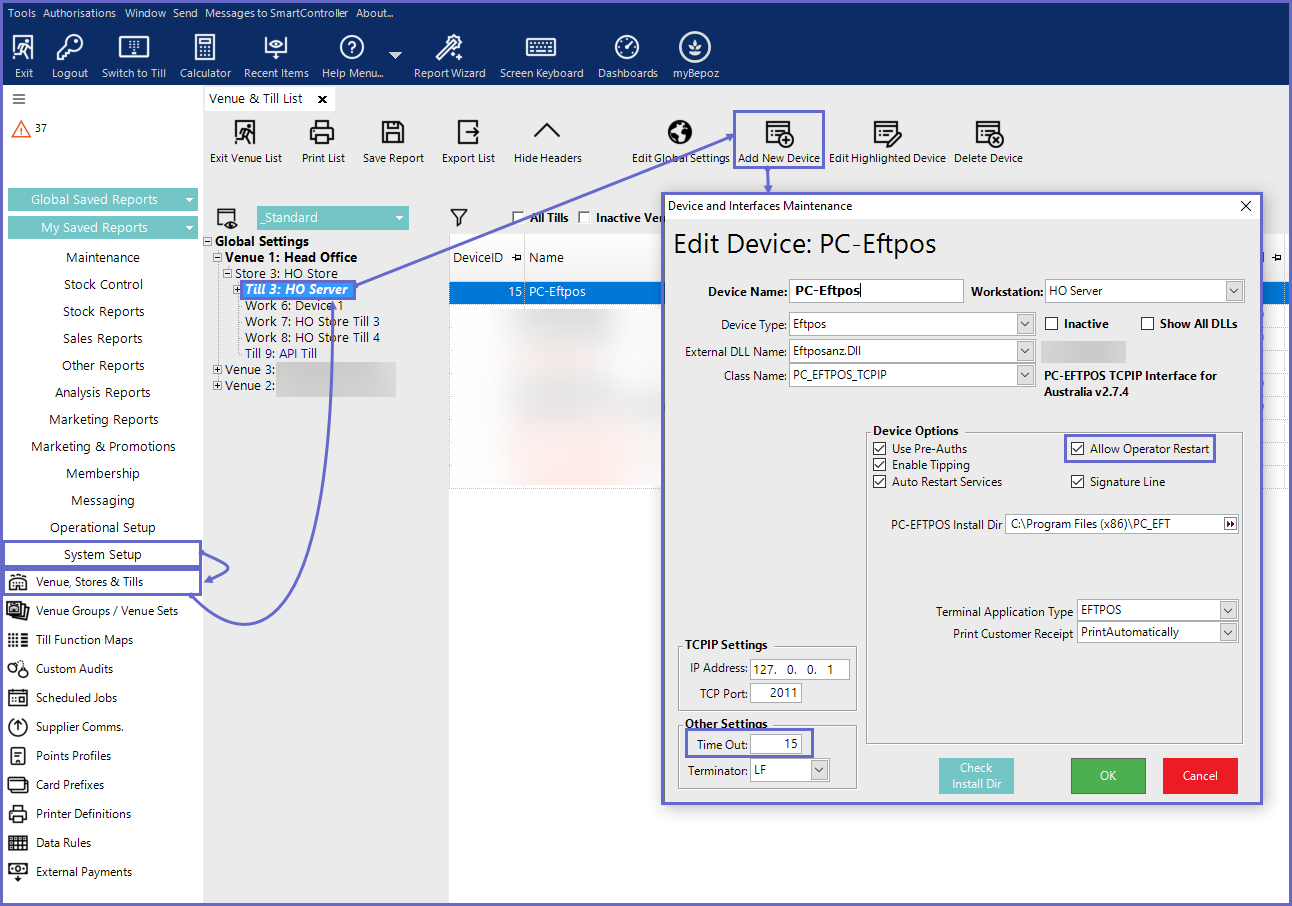Click the Check Install Dir button
The height and width of the screenshot is (906, 1292).
975,776
